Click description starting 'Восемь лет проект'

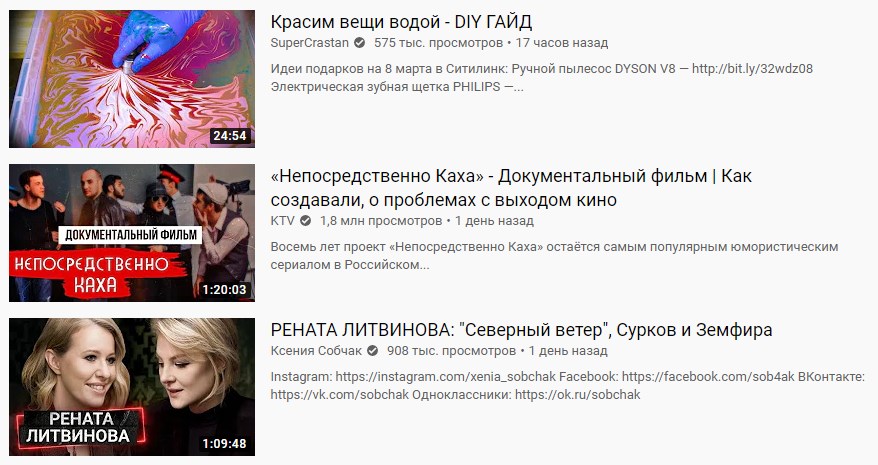(554, 255)
